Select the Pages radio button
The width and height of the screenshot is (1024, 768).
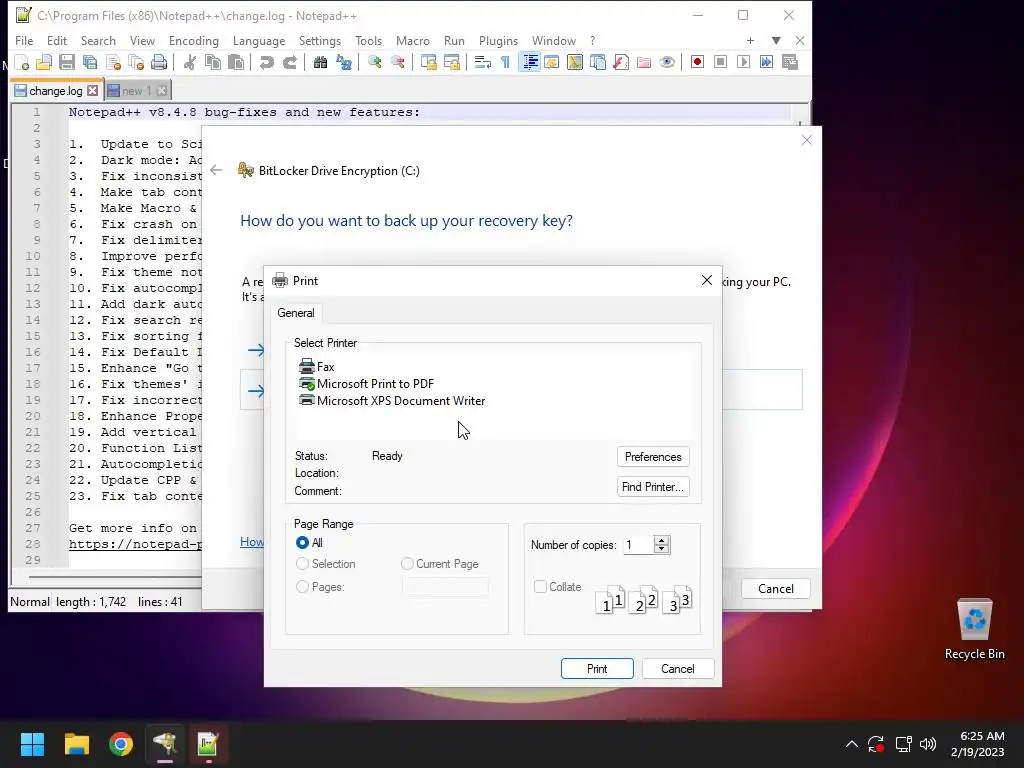[302, 587]
